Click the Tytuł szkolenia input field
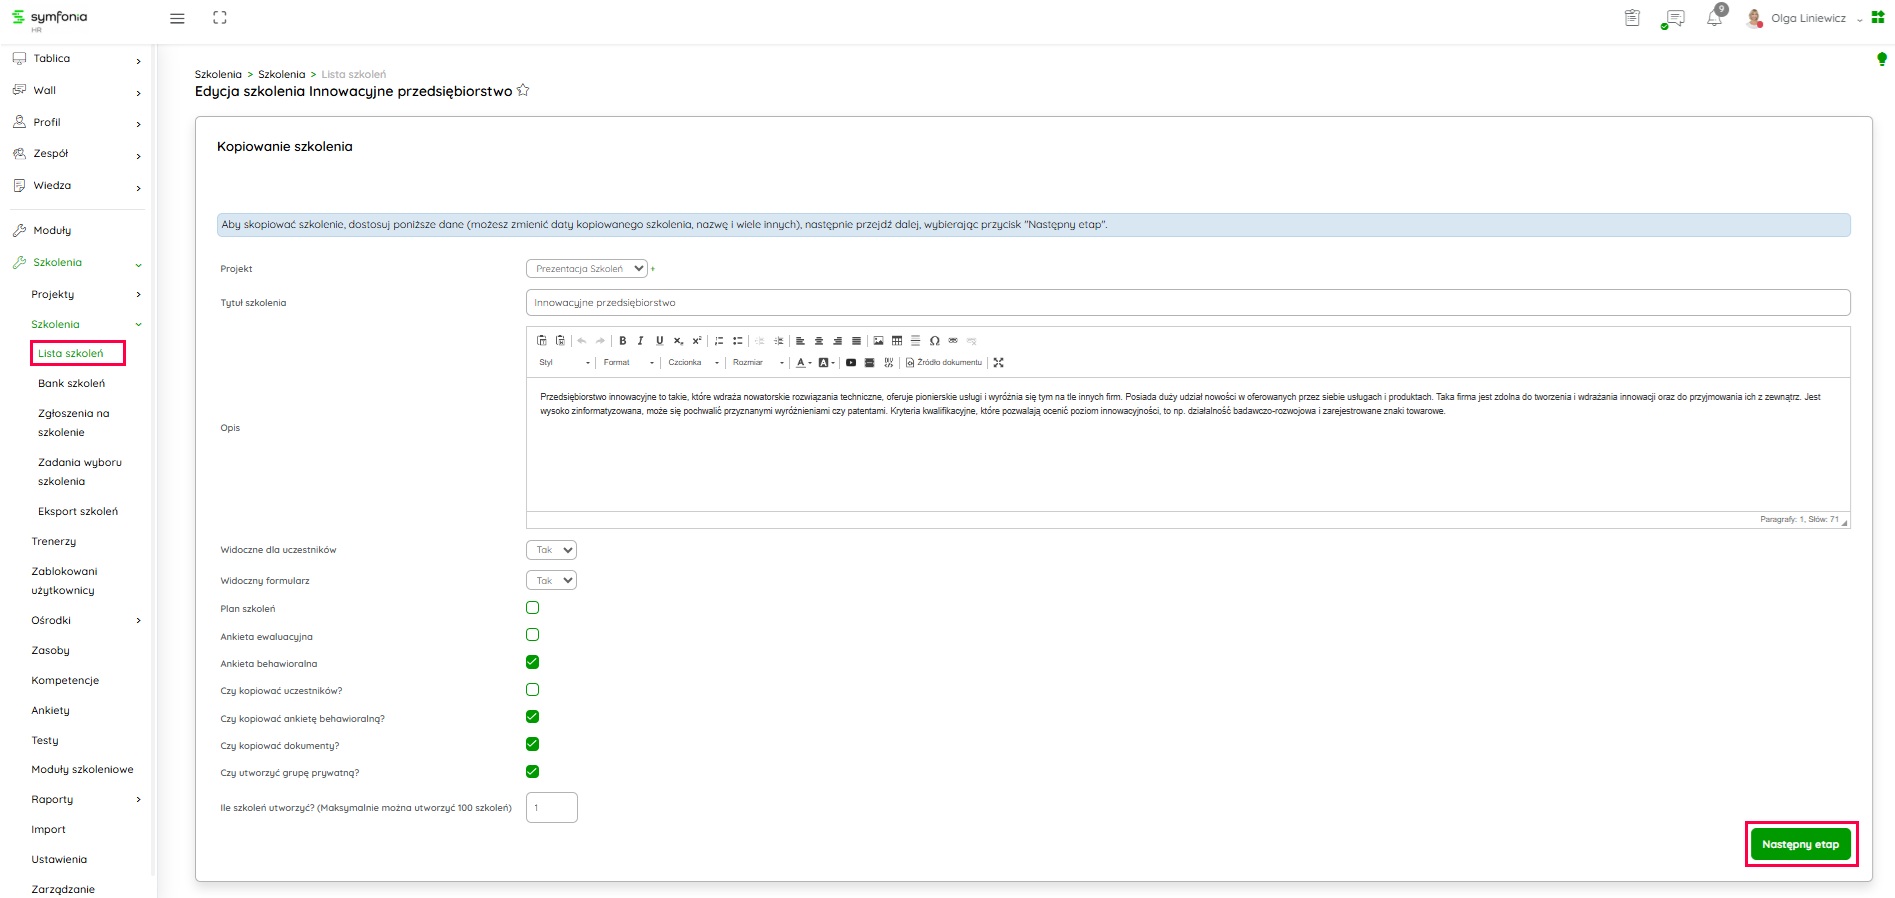Screen dimensions: 1895x898 (x=1187, y=303)
